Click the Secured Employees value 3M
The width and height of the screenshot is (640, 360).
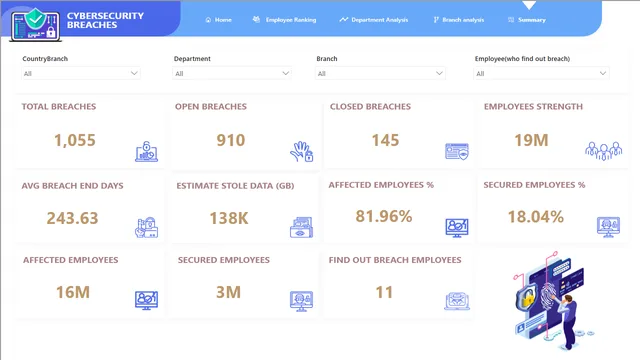click(228, 292)
